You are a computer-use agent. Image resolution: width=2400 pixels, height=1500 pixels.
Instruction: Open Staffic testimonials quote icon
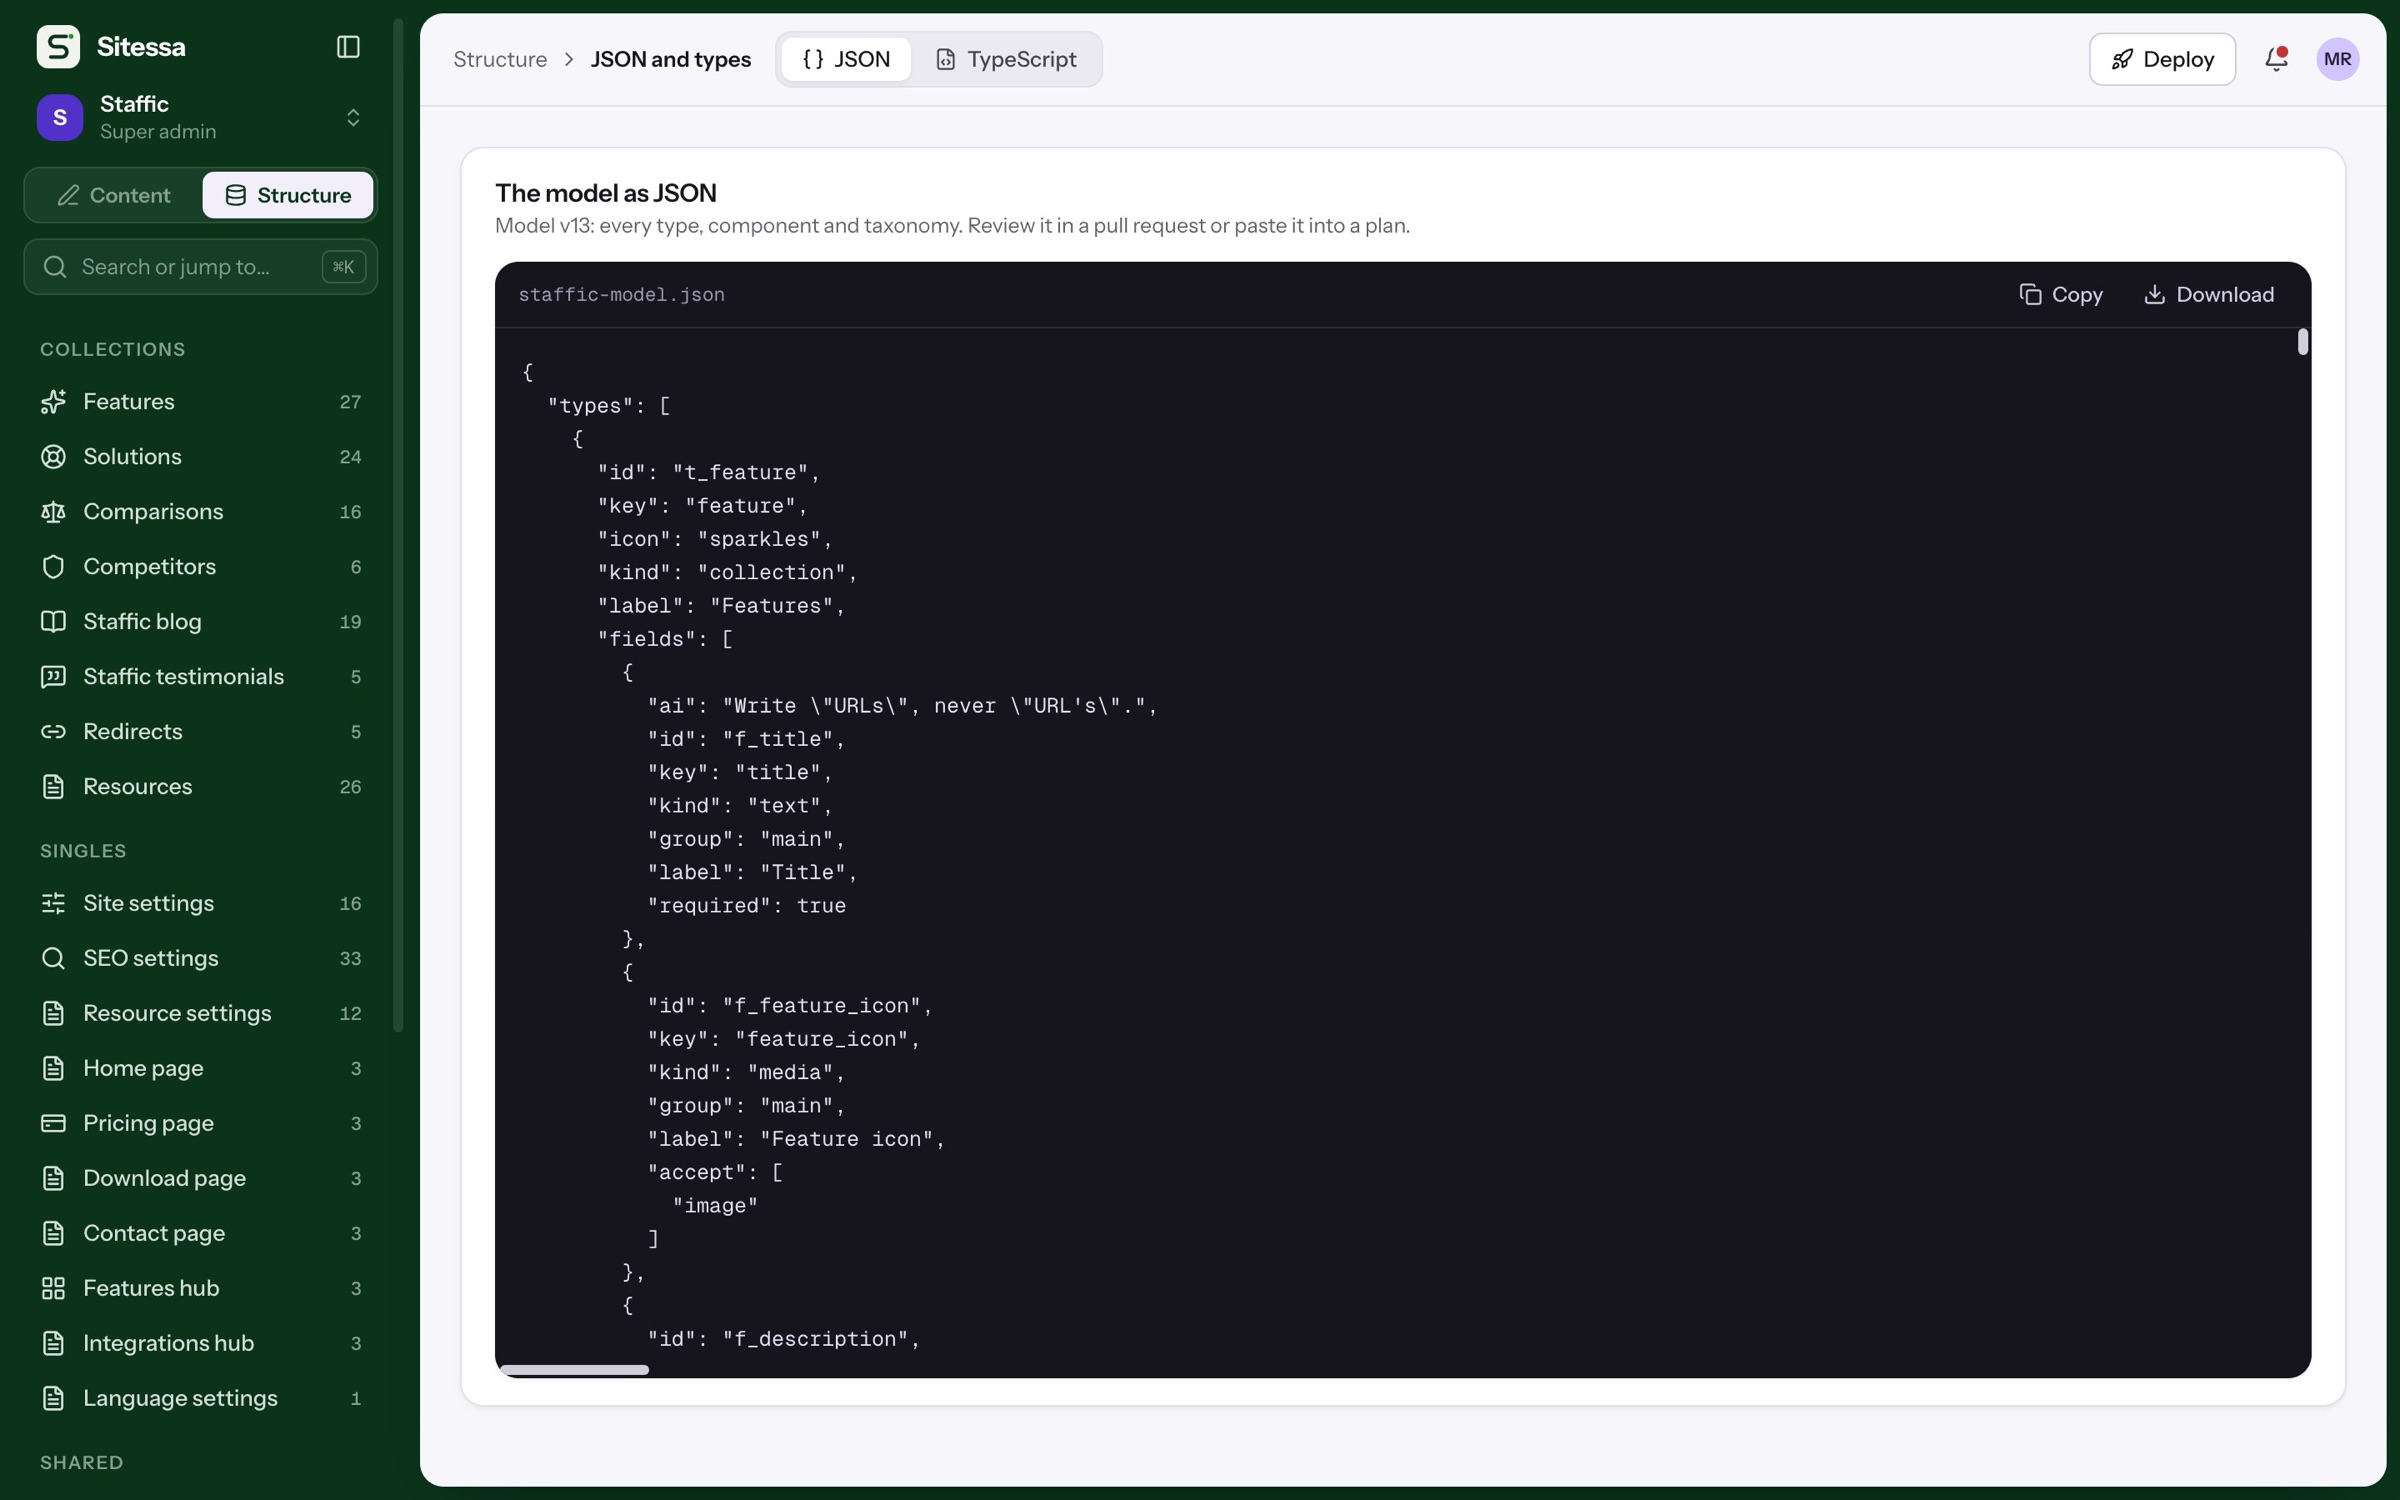click(53, 677)
